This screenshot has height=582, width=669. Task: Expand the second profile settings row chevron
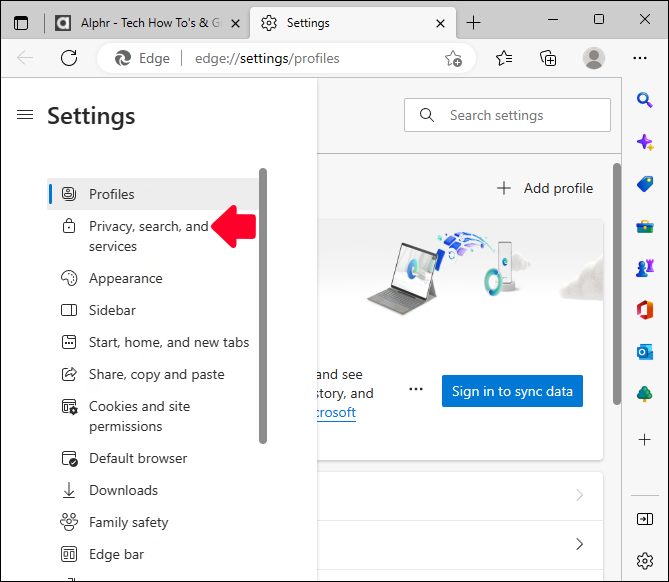click(579, 544)
